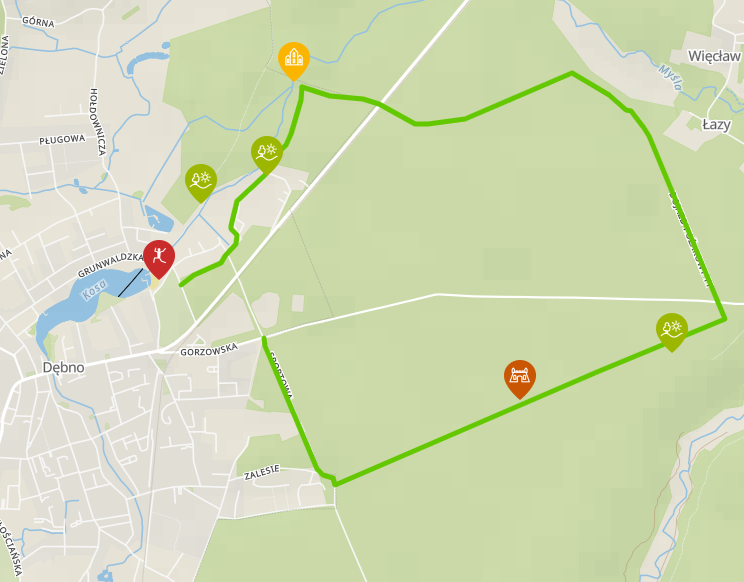Click green nature marker beside the trail
The image size is (744, 582).
267,155
